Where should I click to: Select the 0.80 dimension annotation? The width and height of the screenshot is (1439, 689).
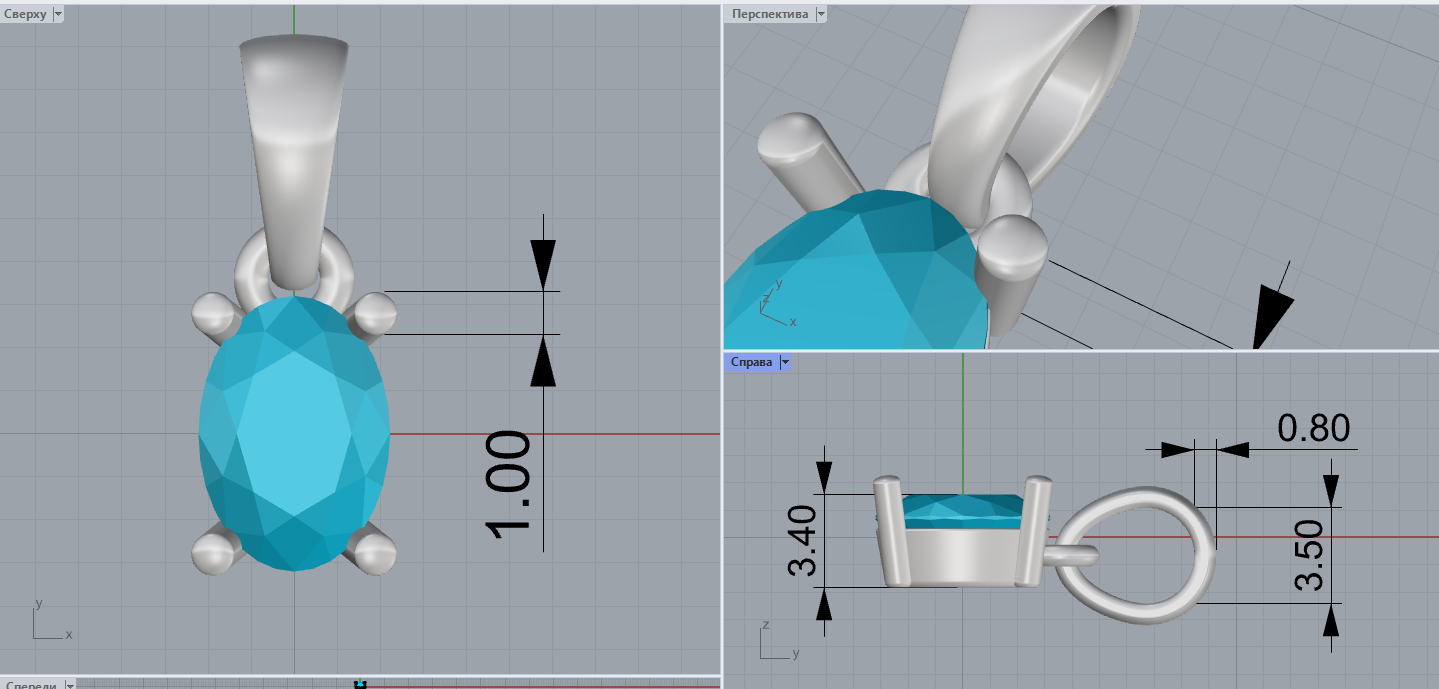click(x=1314, y=428)
